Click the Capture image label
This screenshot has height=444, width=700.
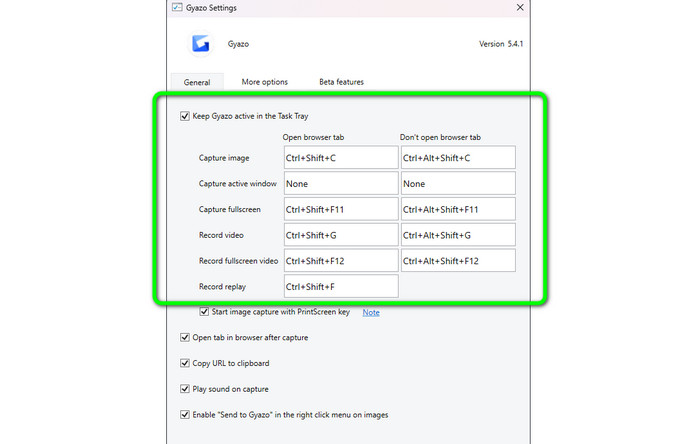pyautogui.click(x=224, y=158)
